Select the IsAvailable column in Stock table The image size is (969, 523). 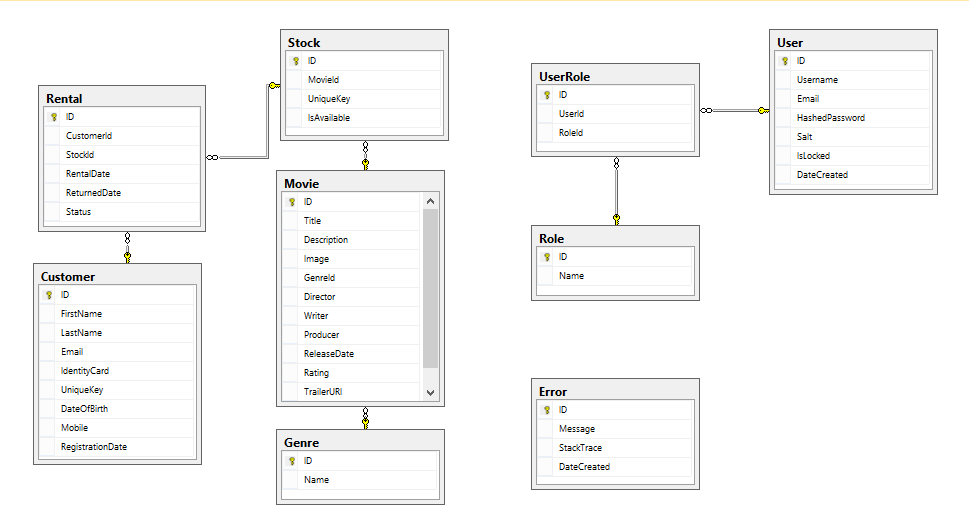click(329, 118)
